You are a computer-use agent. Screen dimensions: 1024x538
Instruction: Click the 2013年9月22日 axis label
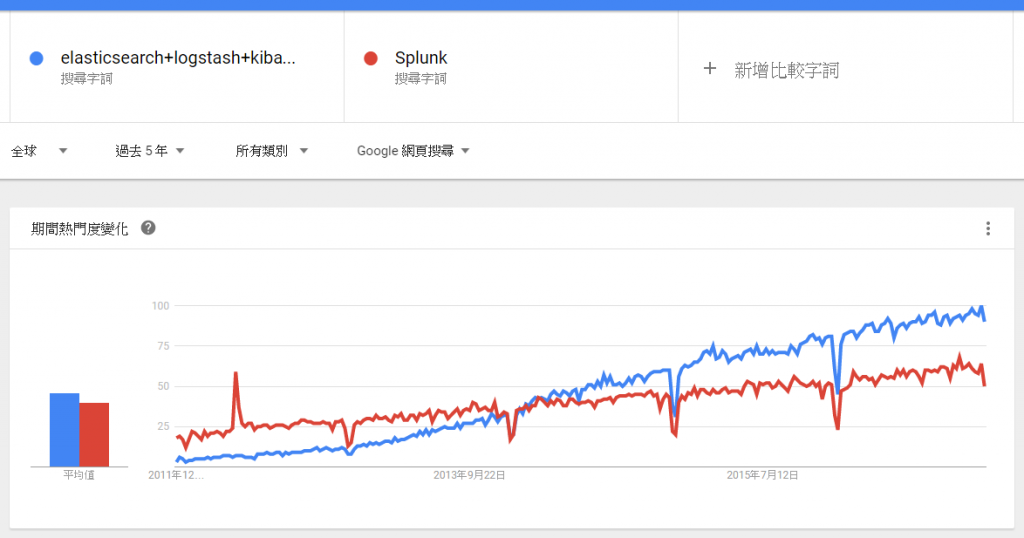469,475
